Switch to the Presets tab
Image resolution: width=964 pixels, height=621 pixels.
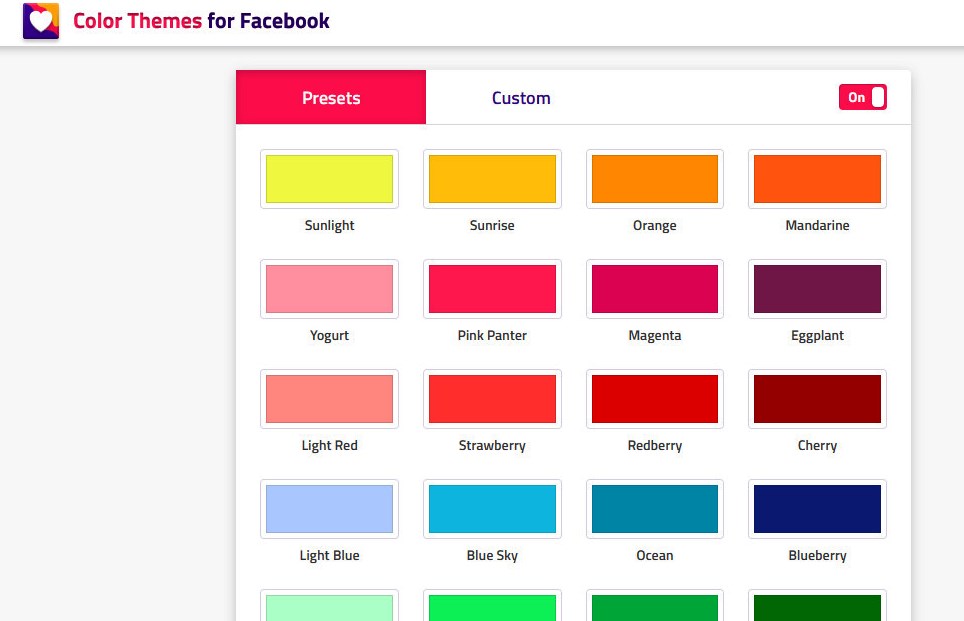click(330, 97)
